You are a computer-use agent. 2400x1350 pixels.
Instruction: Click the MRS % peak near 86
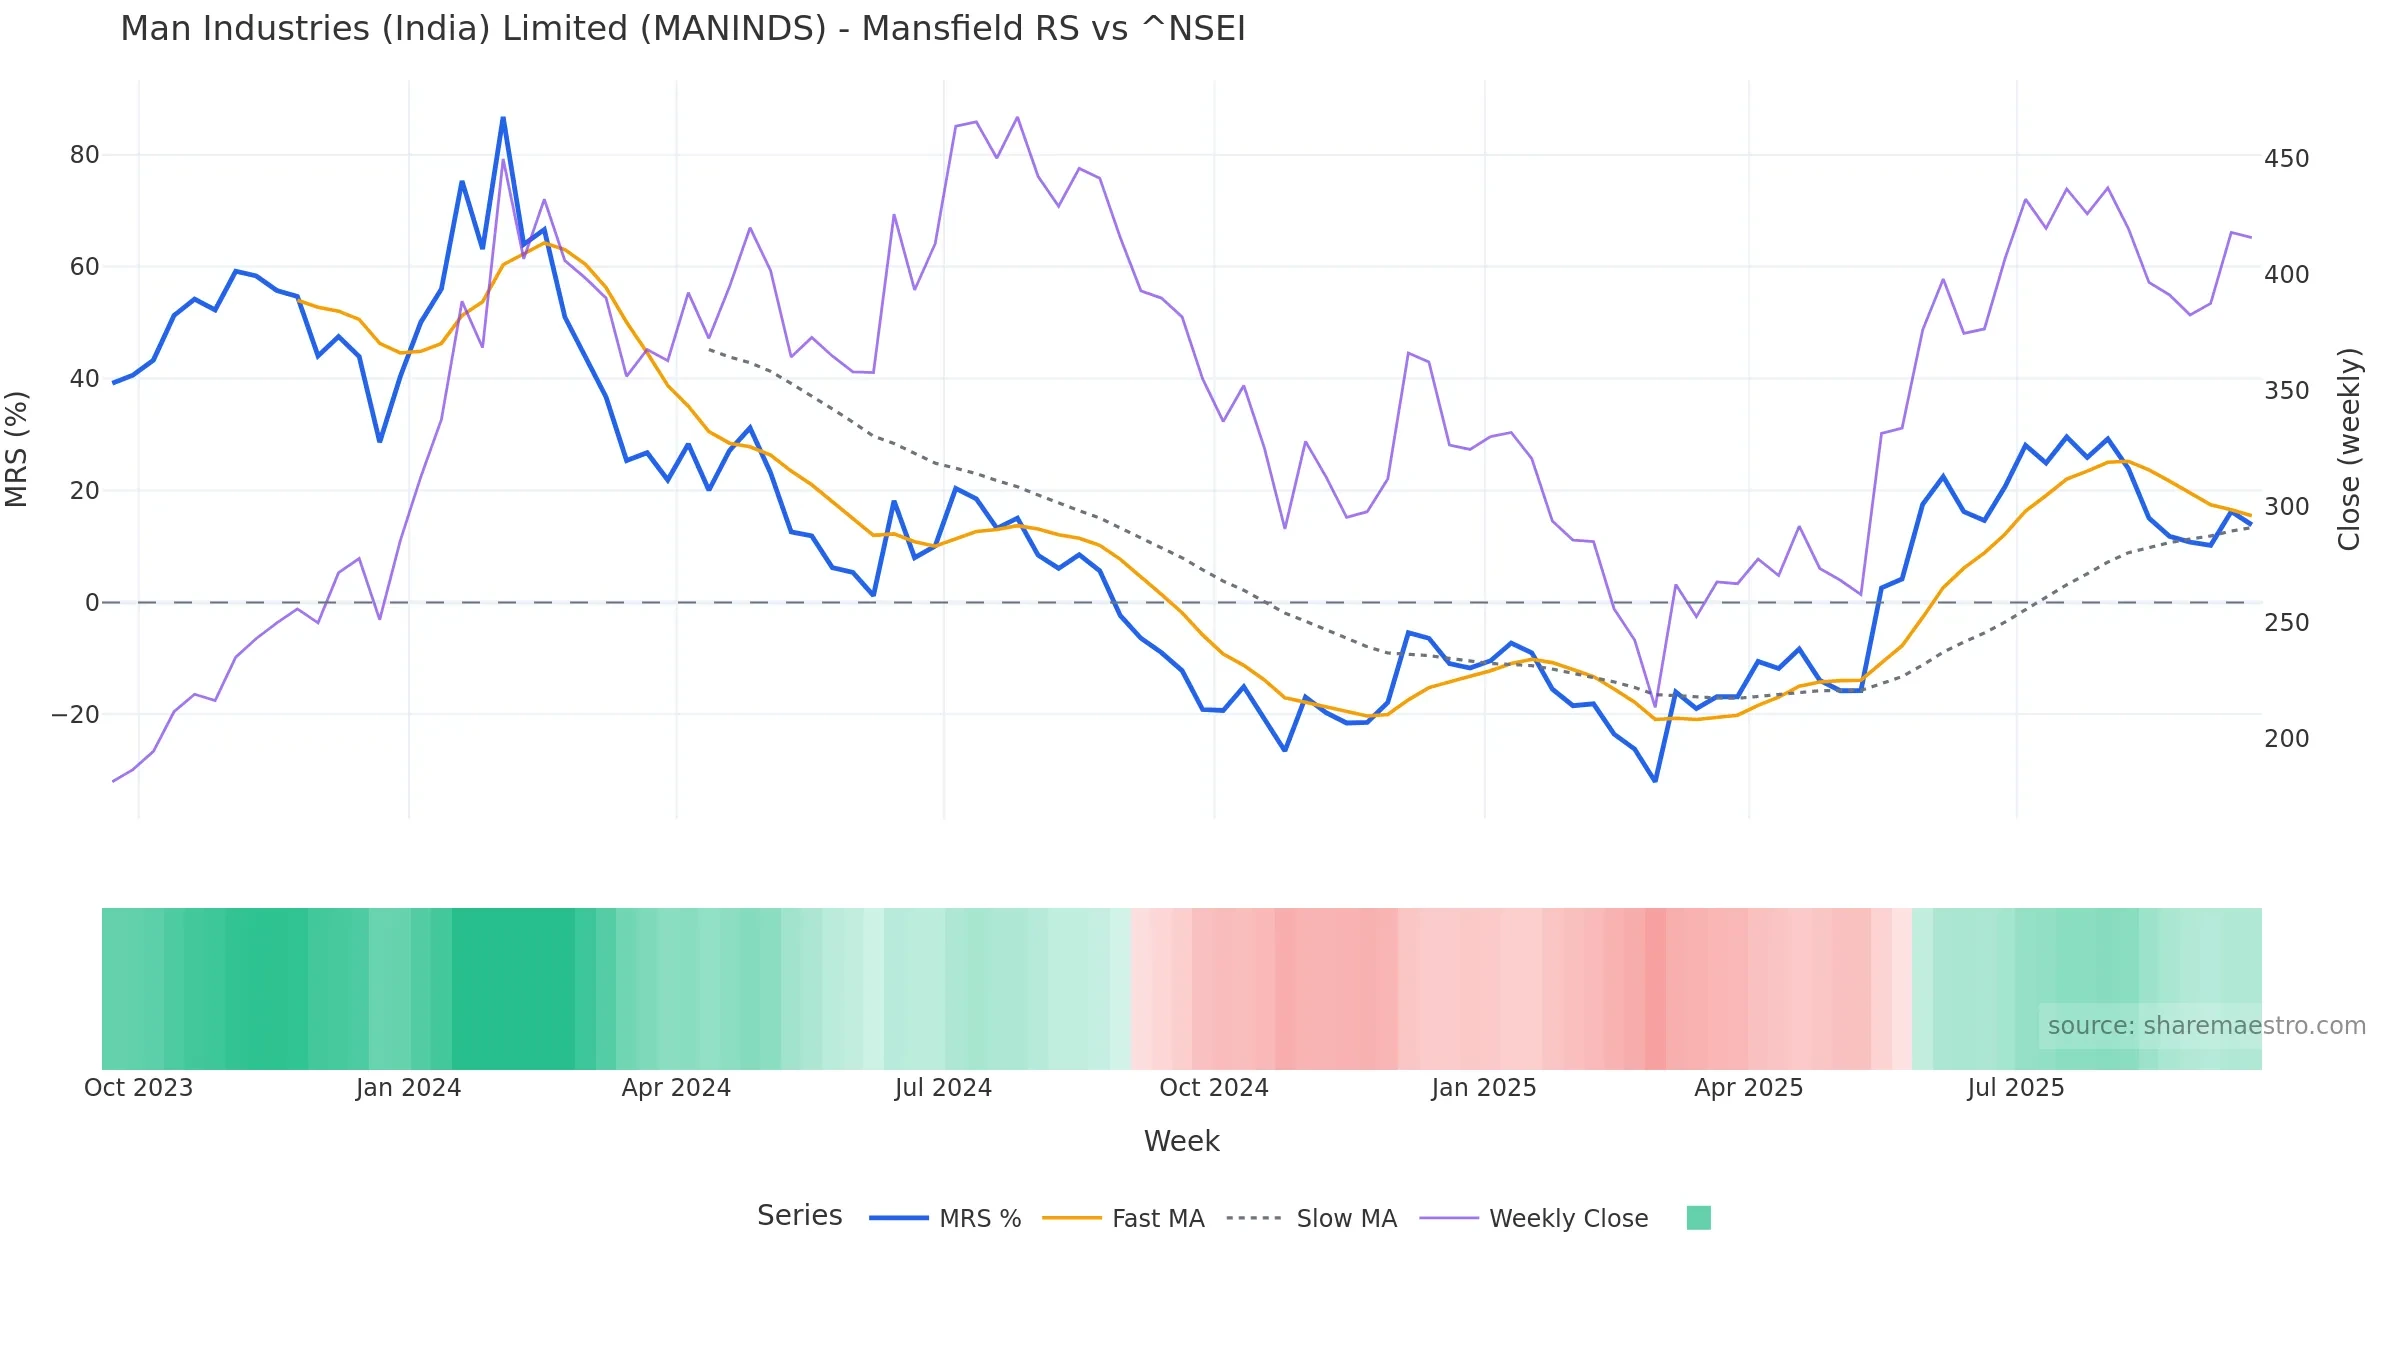[x=503, y=118]
